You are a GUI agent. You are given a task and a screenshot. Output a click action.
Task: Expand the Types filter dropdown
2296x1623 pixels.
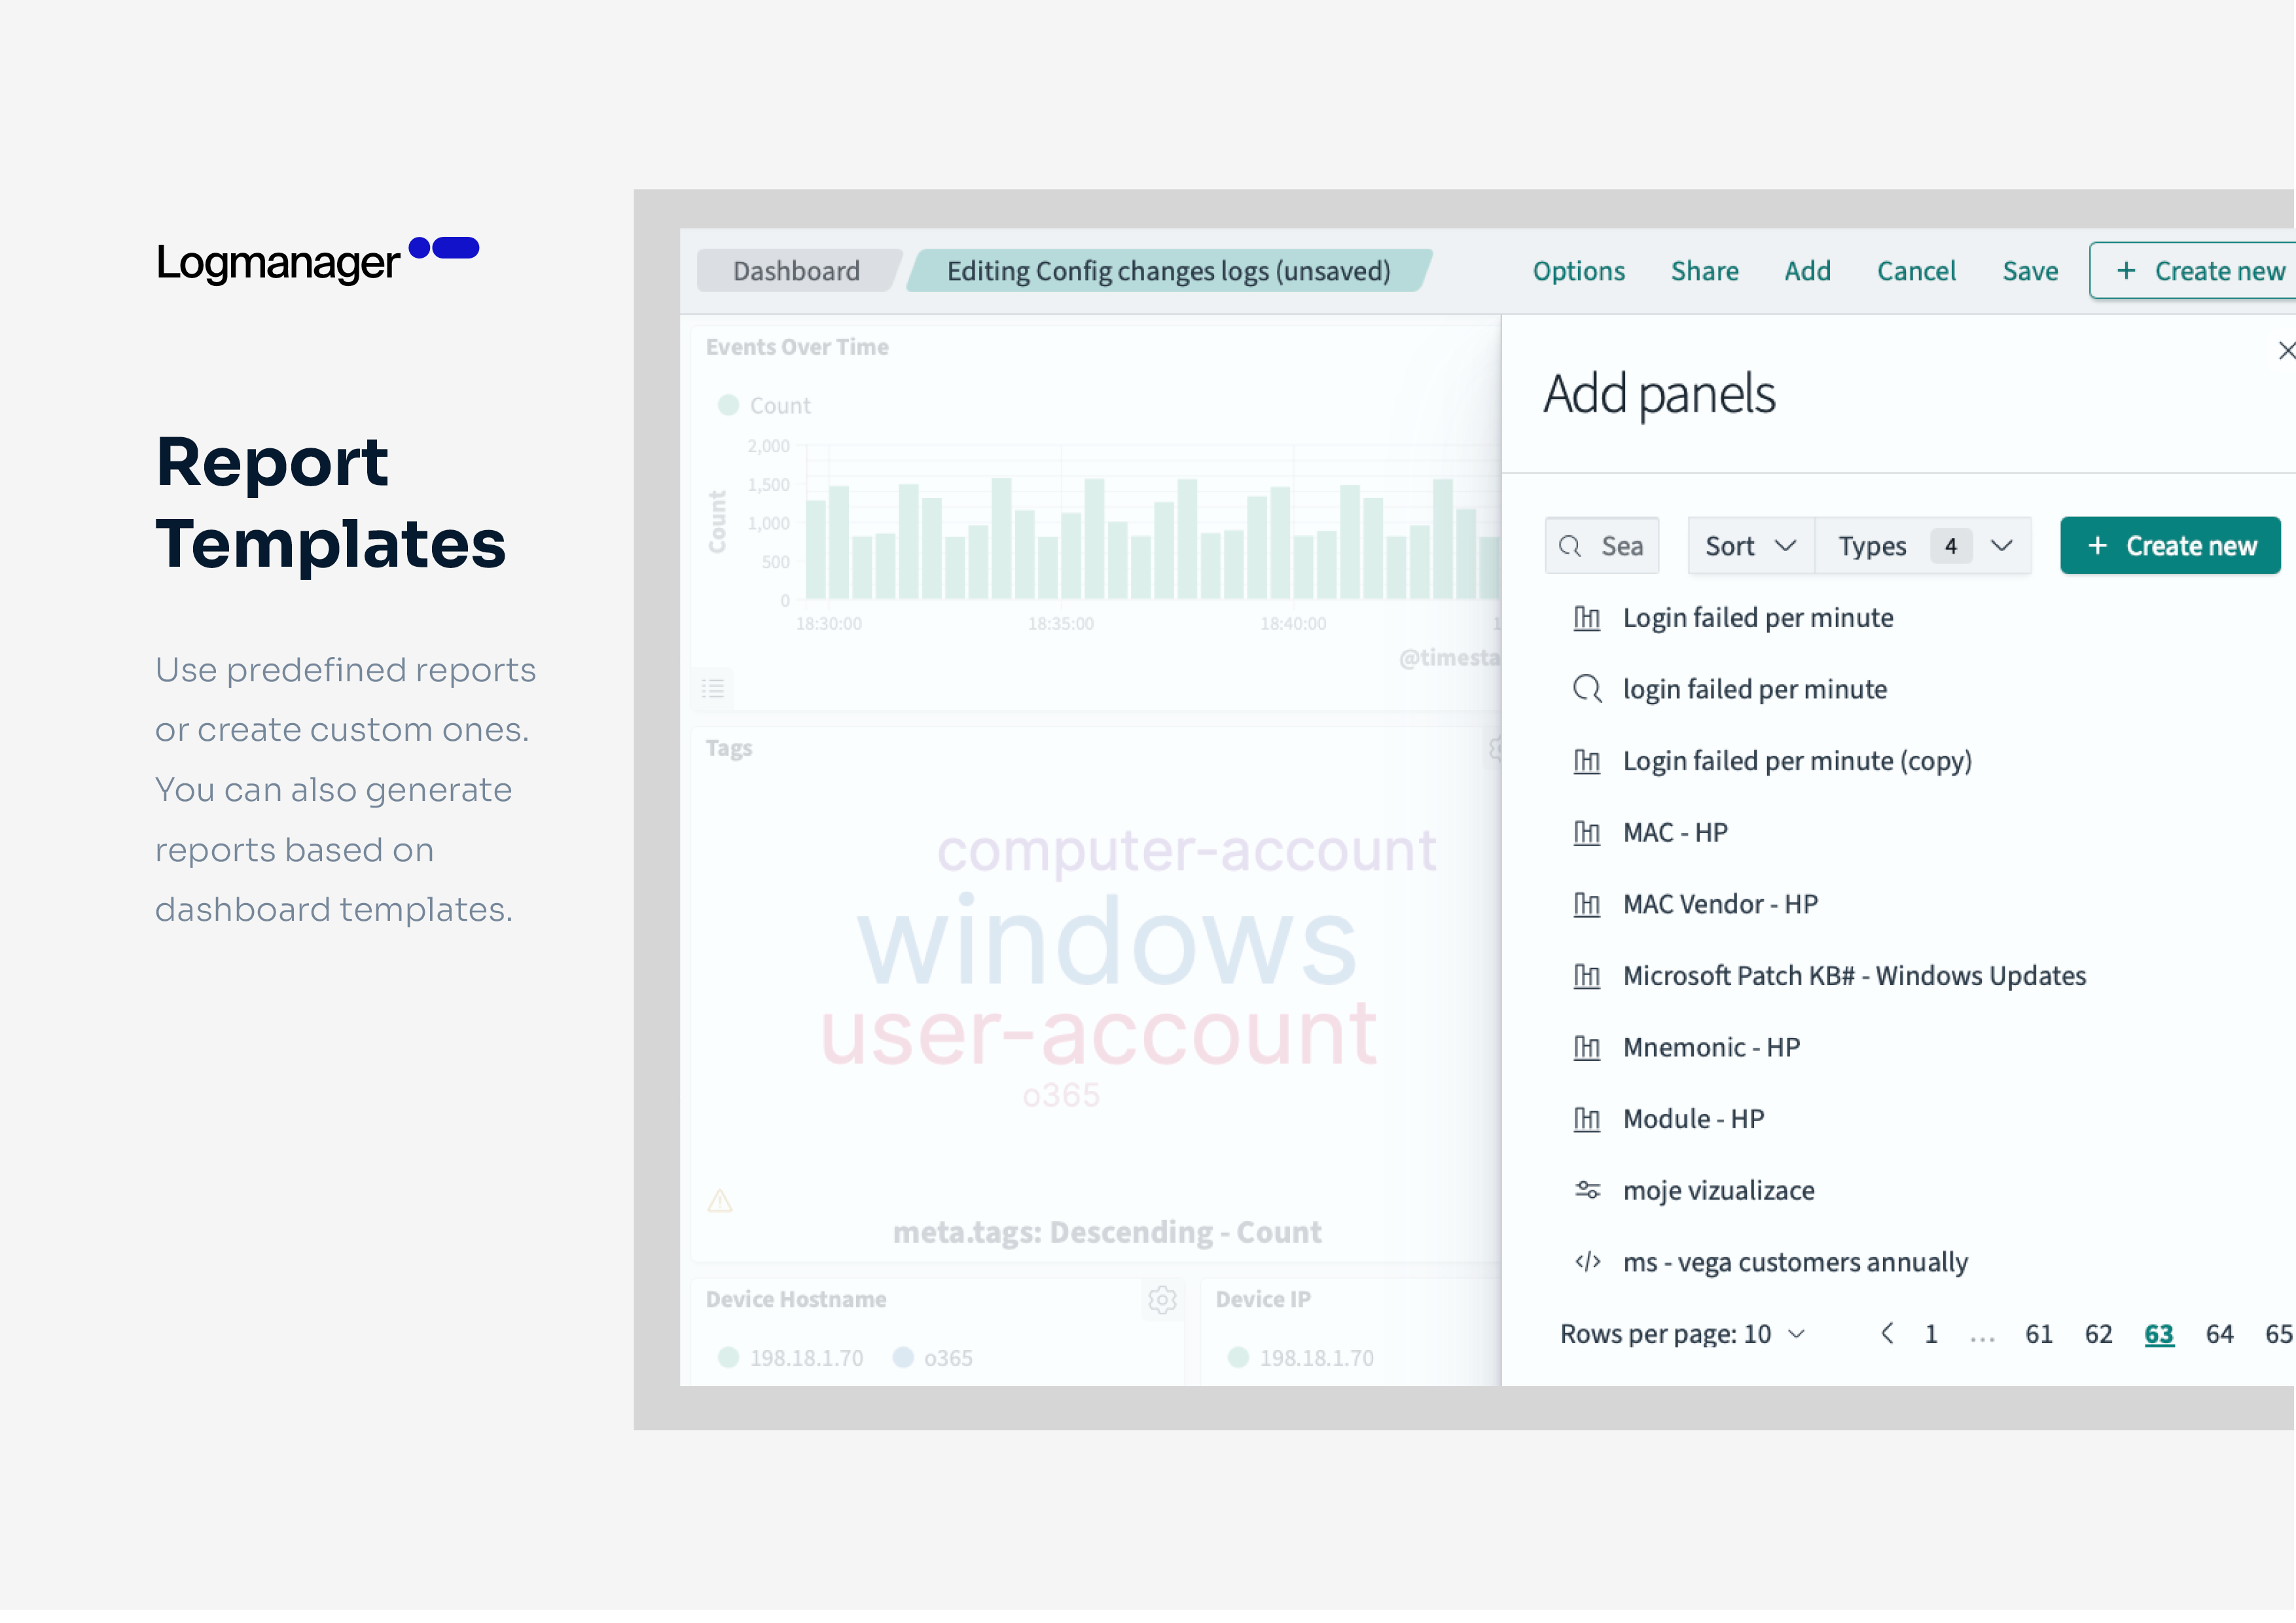point(1922,546)
